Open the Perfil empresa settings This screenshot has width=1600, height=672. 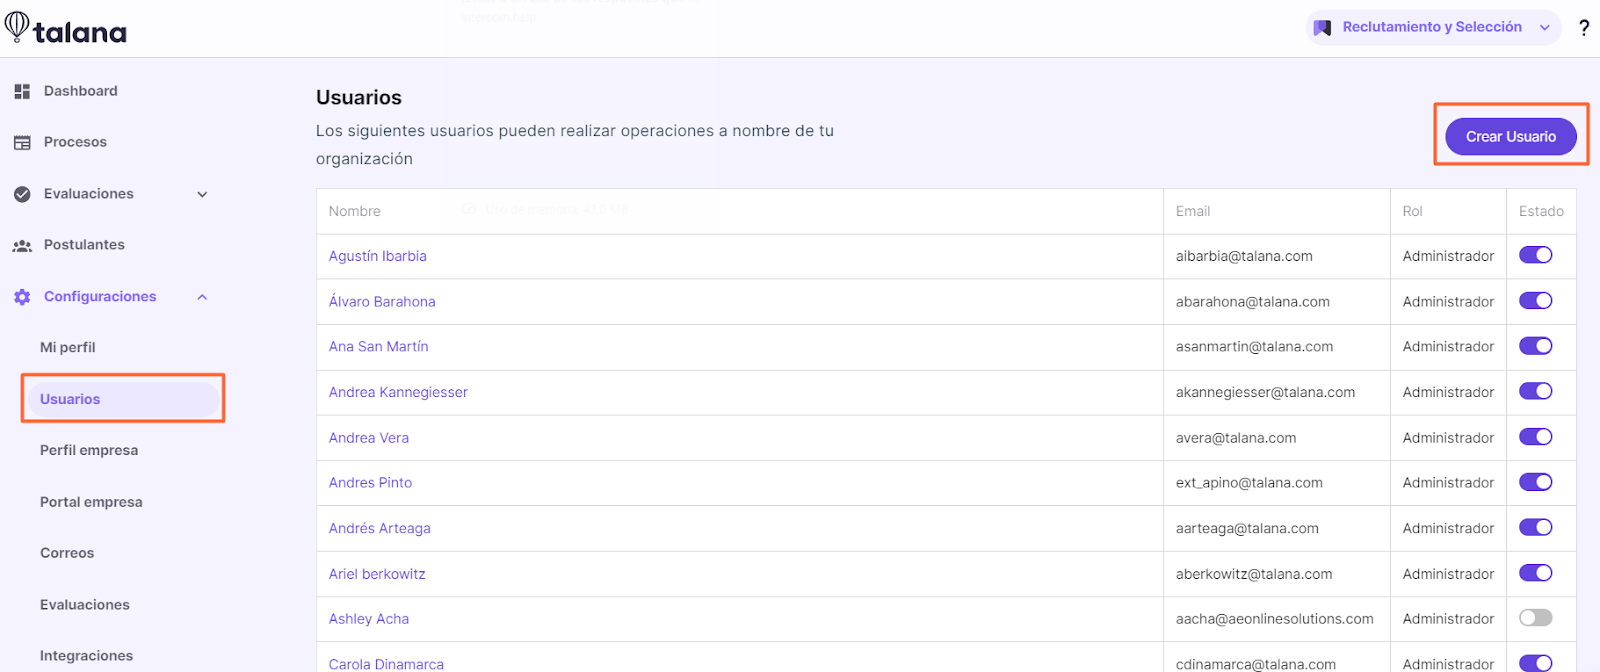coord(89,451)
